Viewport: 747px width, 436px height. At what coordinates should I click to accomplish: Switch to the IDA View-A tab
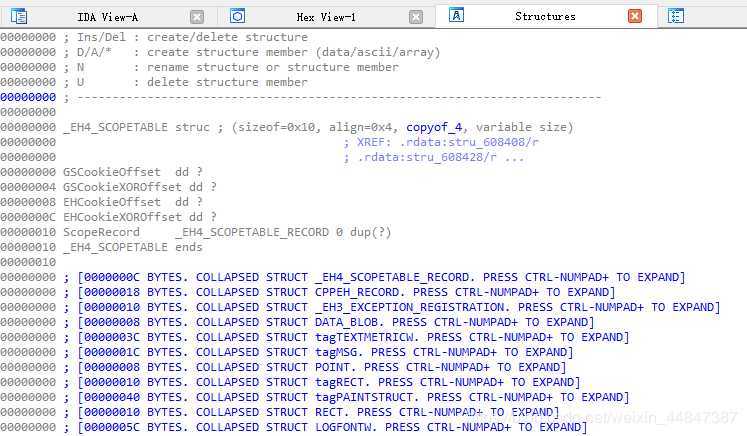click(x=108, y=17)
